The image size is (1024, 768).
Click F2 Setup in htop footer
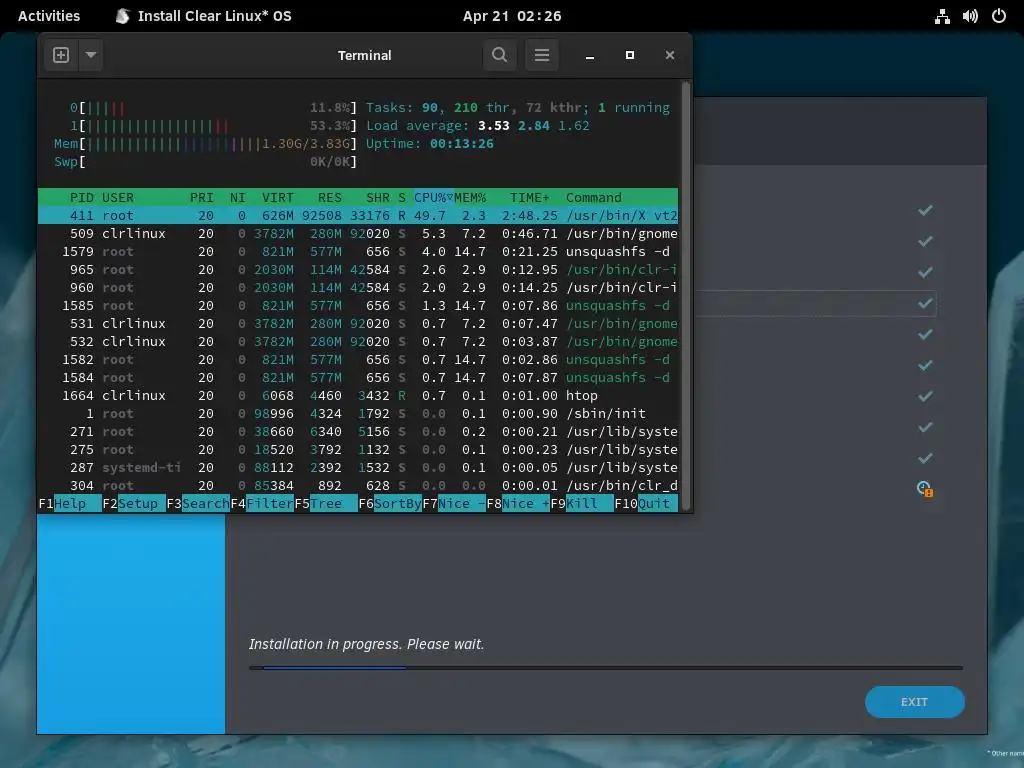coord(135,504)
